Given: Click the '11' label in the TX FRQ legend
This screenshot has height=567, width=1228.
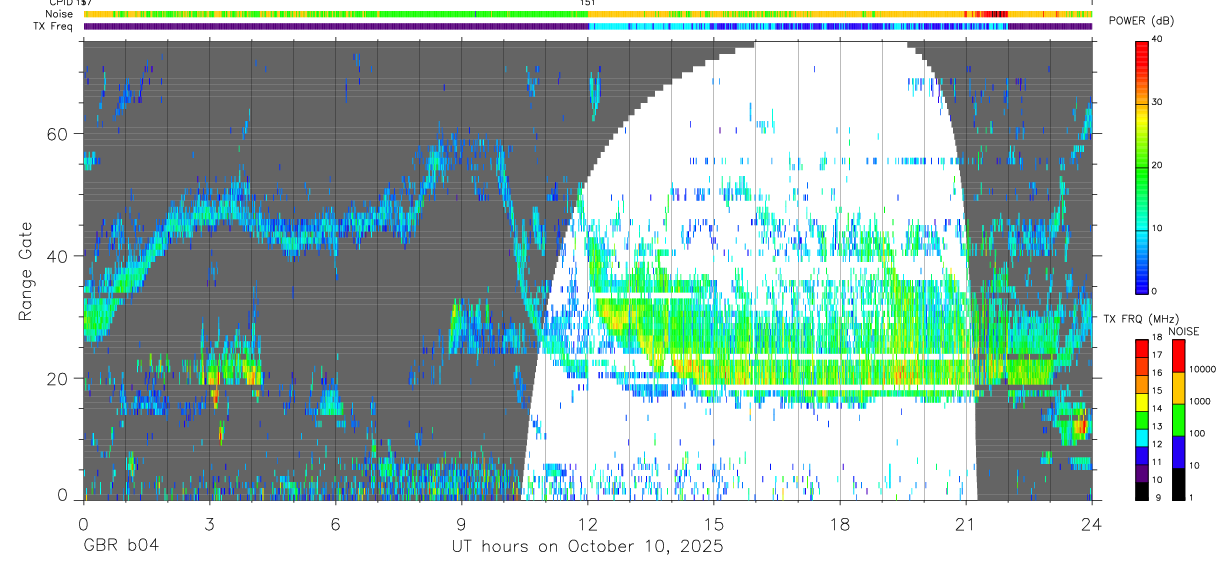Looking at the screenshot, I should click(1158, 462).
